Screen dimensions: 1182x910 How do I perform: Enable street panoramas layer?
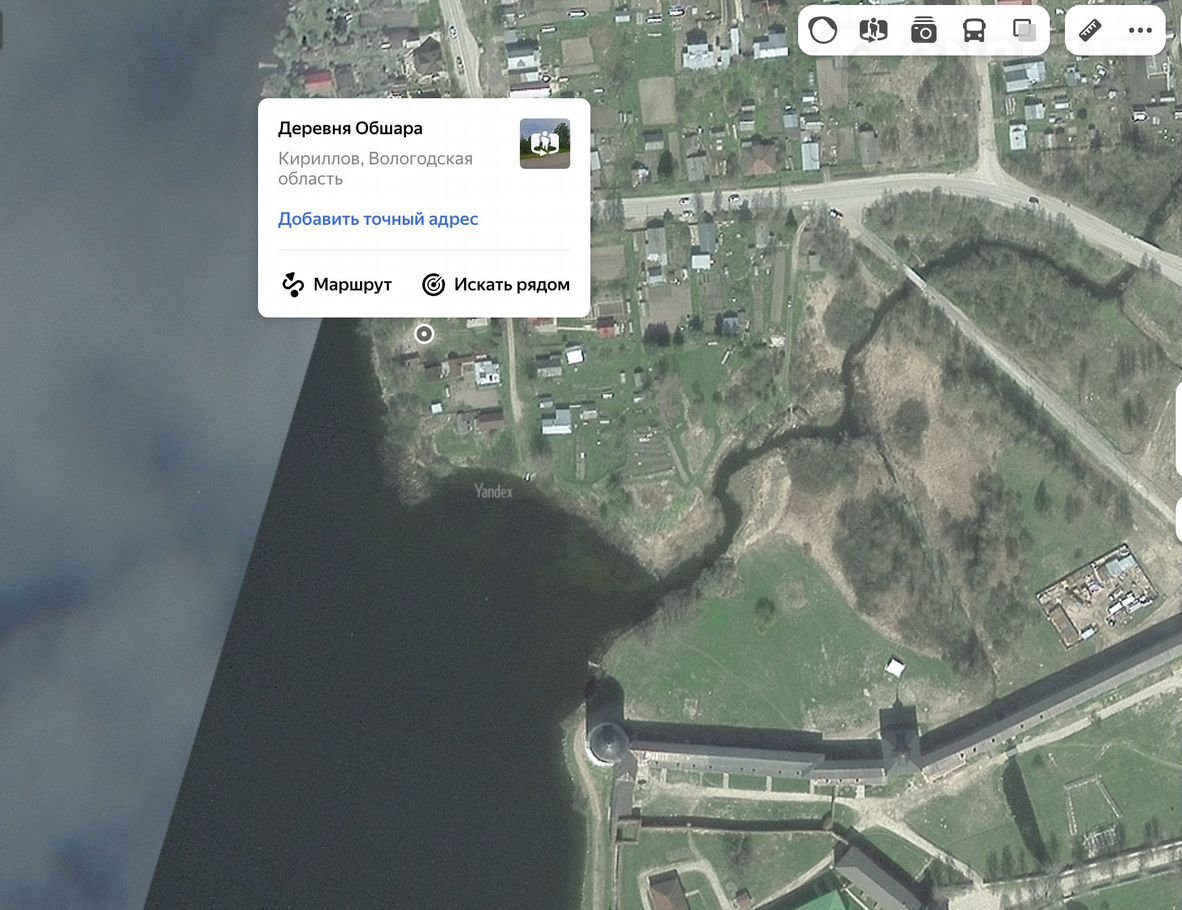click(873, 30)
